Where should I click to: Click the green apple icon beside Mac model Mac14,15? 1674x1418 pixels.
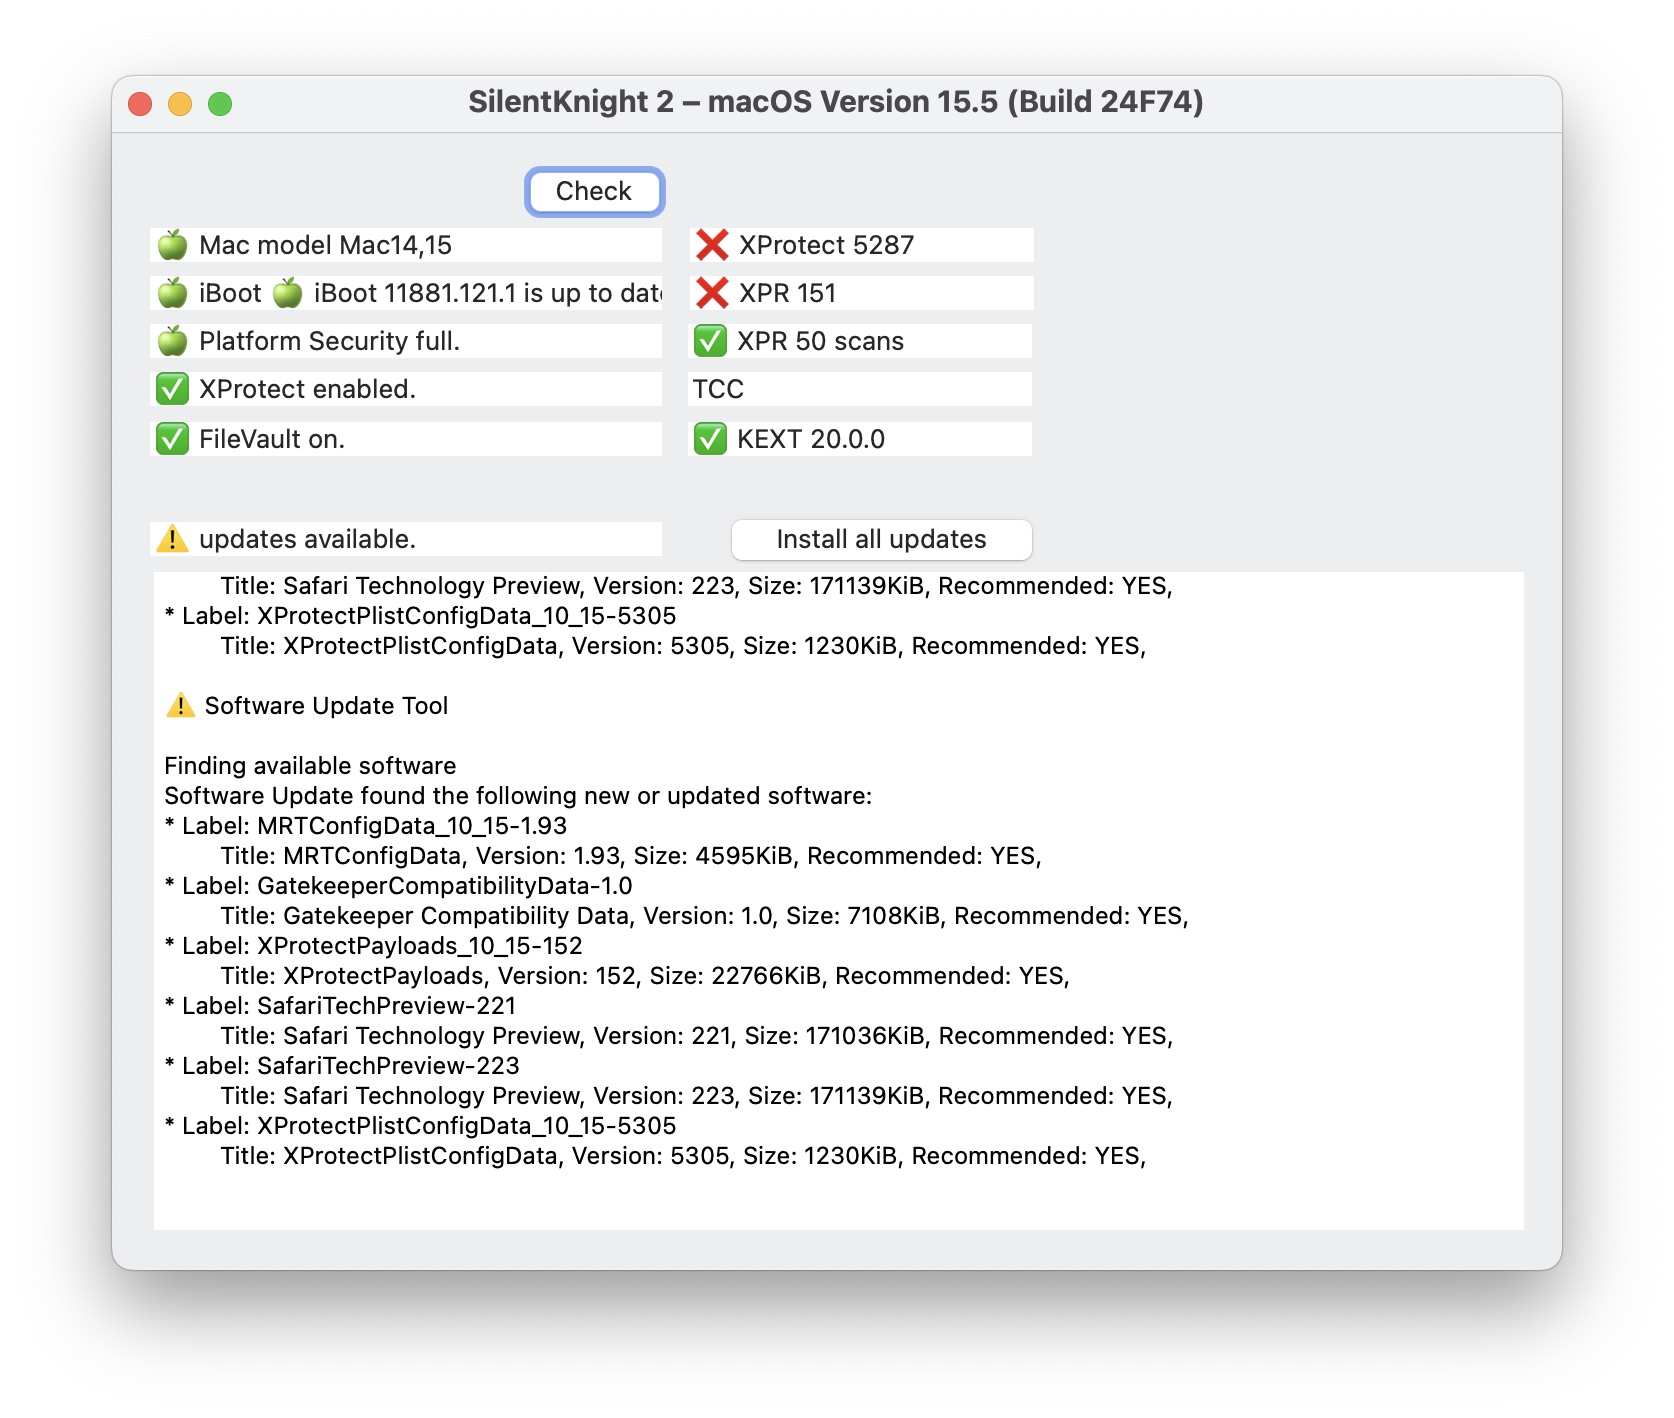point(172,245)
